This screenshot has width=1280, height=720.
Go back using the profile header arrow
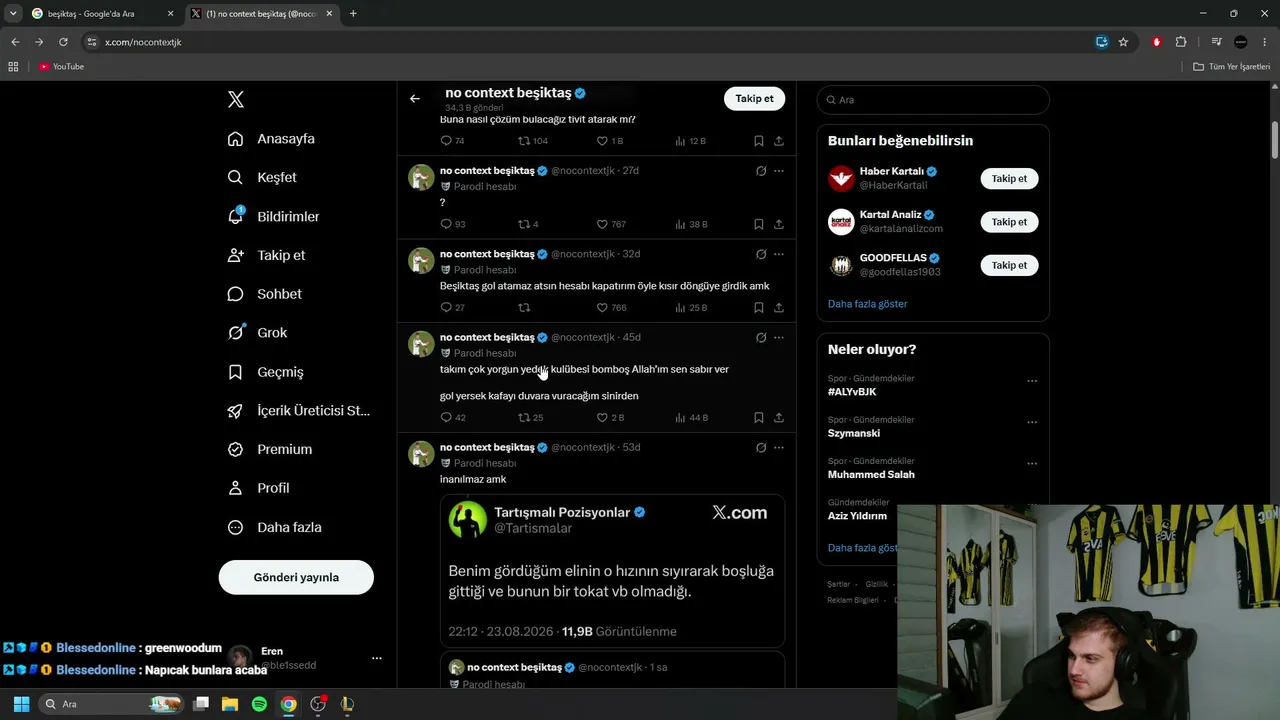pyautogui.click(x=415, y=99)
